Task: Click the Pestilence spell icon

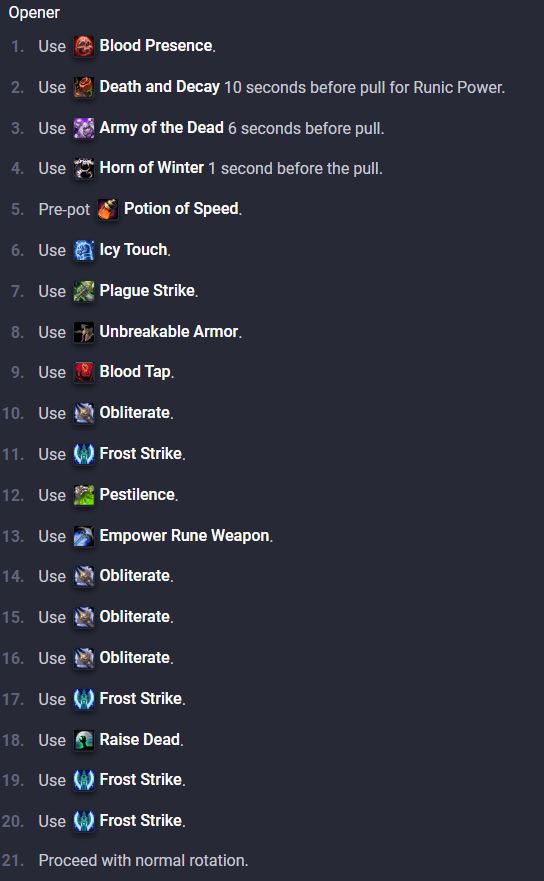Action: click(84, 495)
